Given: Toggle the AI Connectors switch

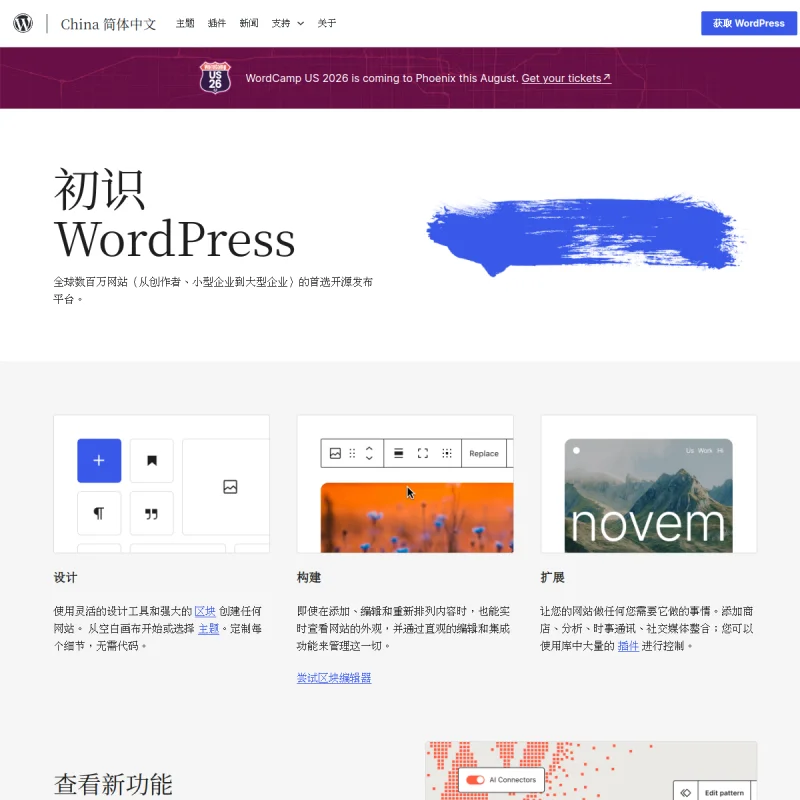Looking at the screenshot, I should tap(475, 780).
